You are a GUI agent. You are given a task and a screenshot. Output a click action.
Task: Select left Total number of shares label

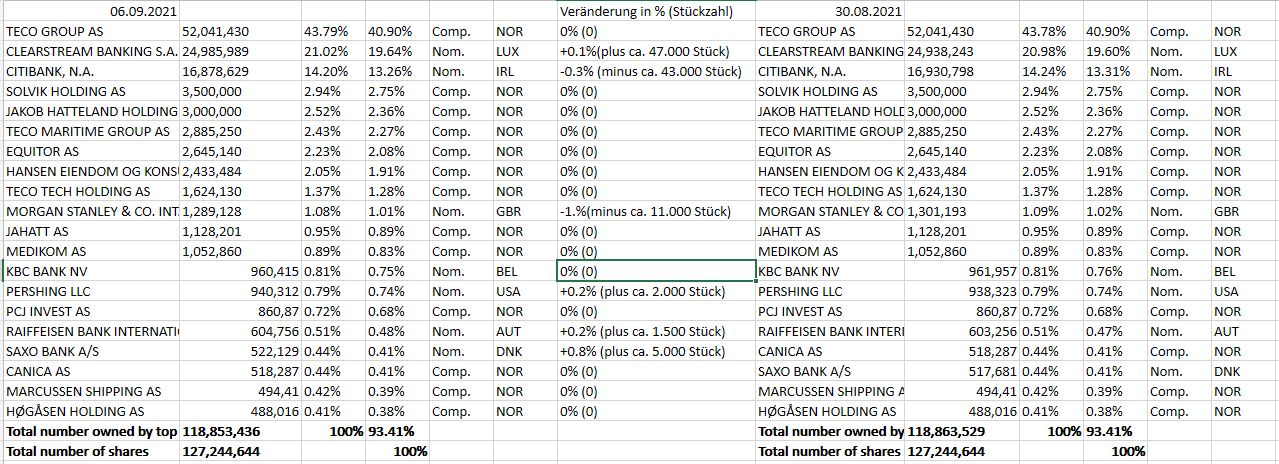pos(91,451)
